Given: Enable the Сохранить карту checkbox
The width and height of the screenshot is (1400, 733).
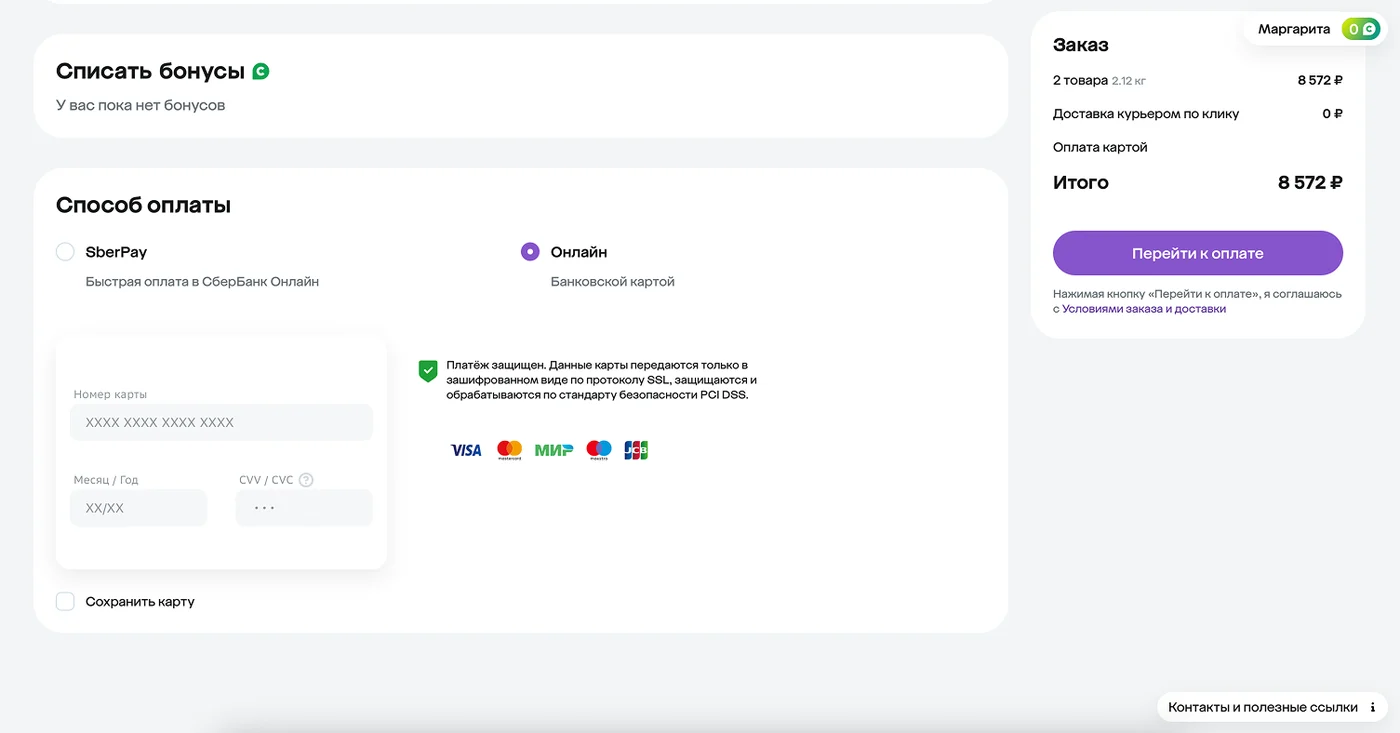Looking at the screenshot, I should 65,601.
